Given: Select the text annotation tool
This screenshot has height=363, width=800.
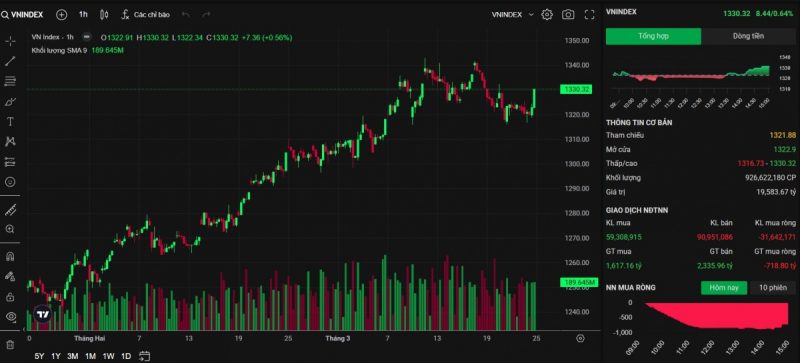Looking at the screenshot, I should 10,122.
